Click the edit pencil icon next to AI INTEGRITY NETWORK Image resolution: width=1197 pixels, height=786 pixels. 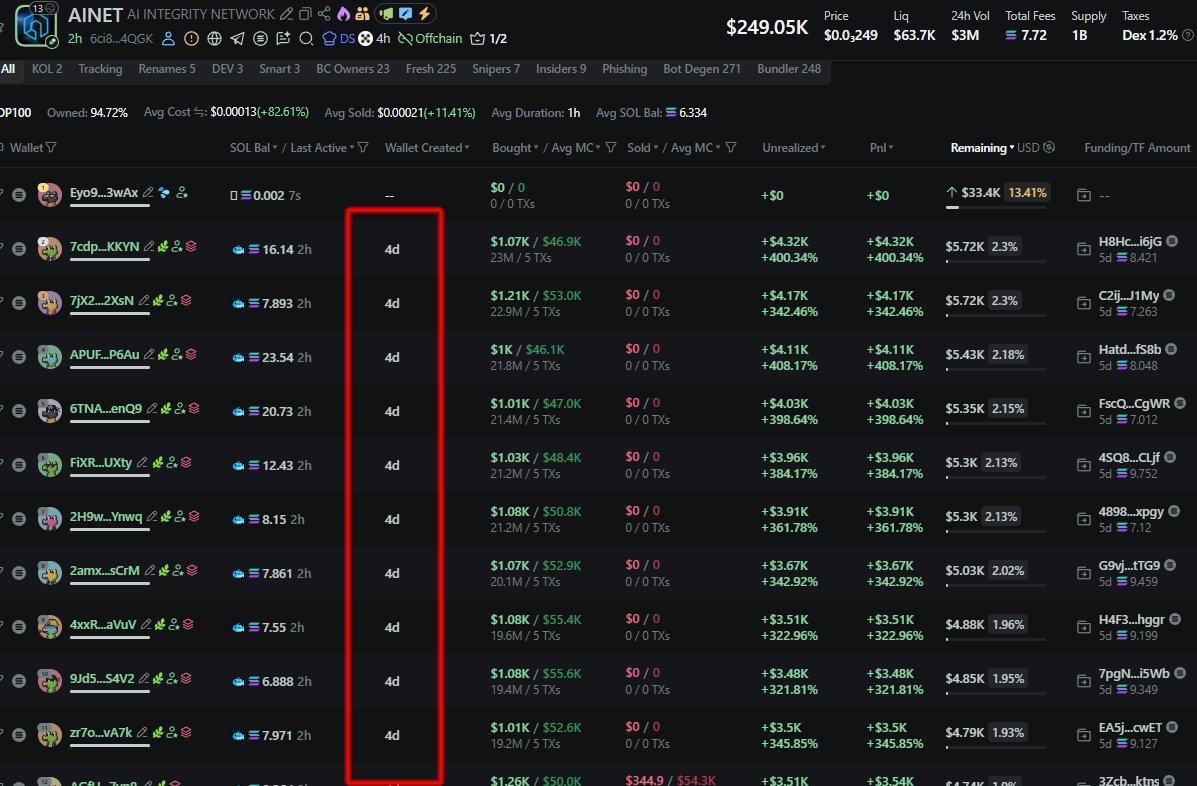[x=287, y=14]
